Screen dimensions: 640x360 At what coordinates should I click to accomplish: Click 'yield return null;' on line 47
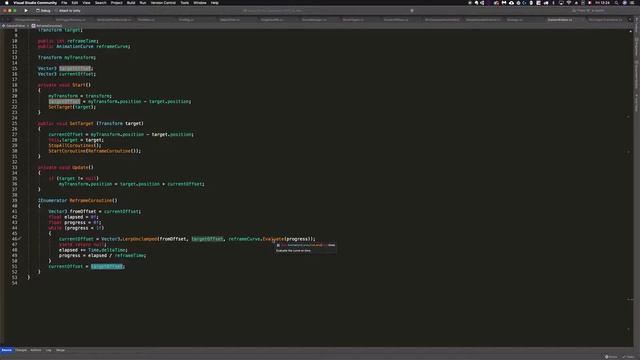[x=82, y=244]
